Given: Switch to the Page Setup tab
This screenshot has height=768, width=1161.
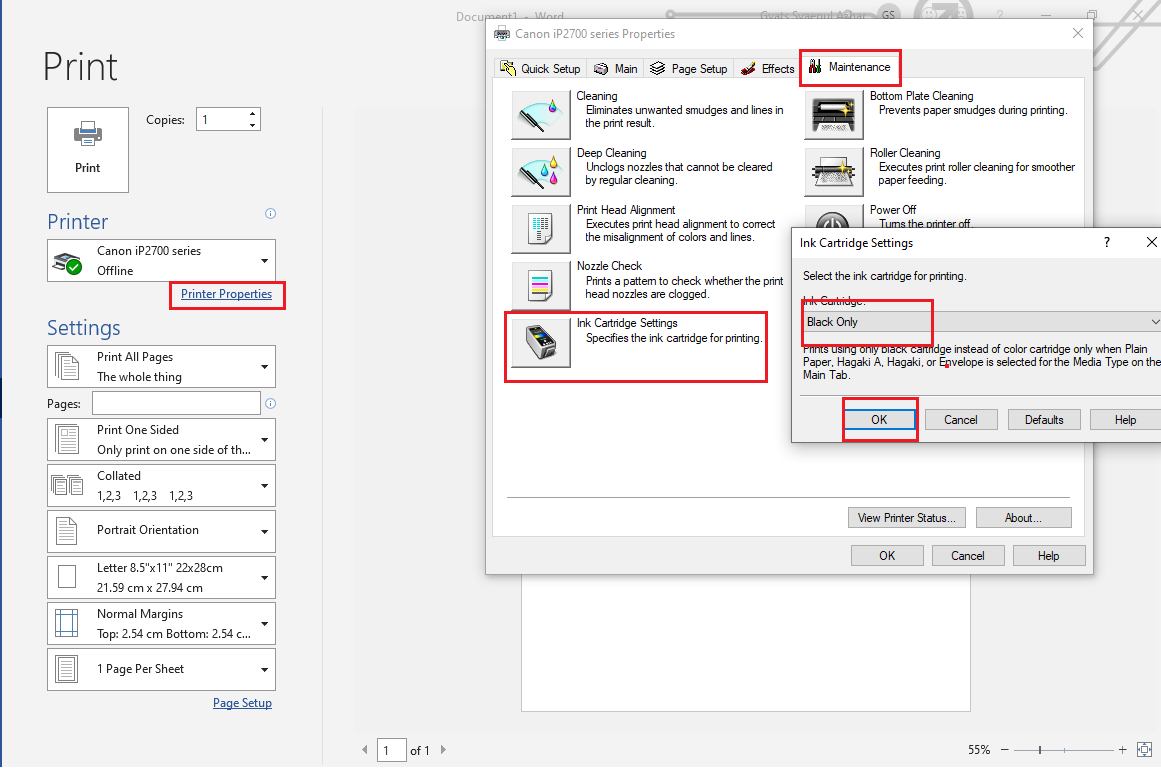Looking at the screenshot, I should coord(689,68).
